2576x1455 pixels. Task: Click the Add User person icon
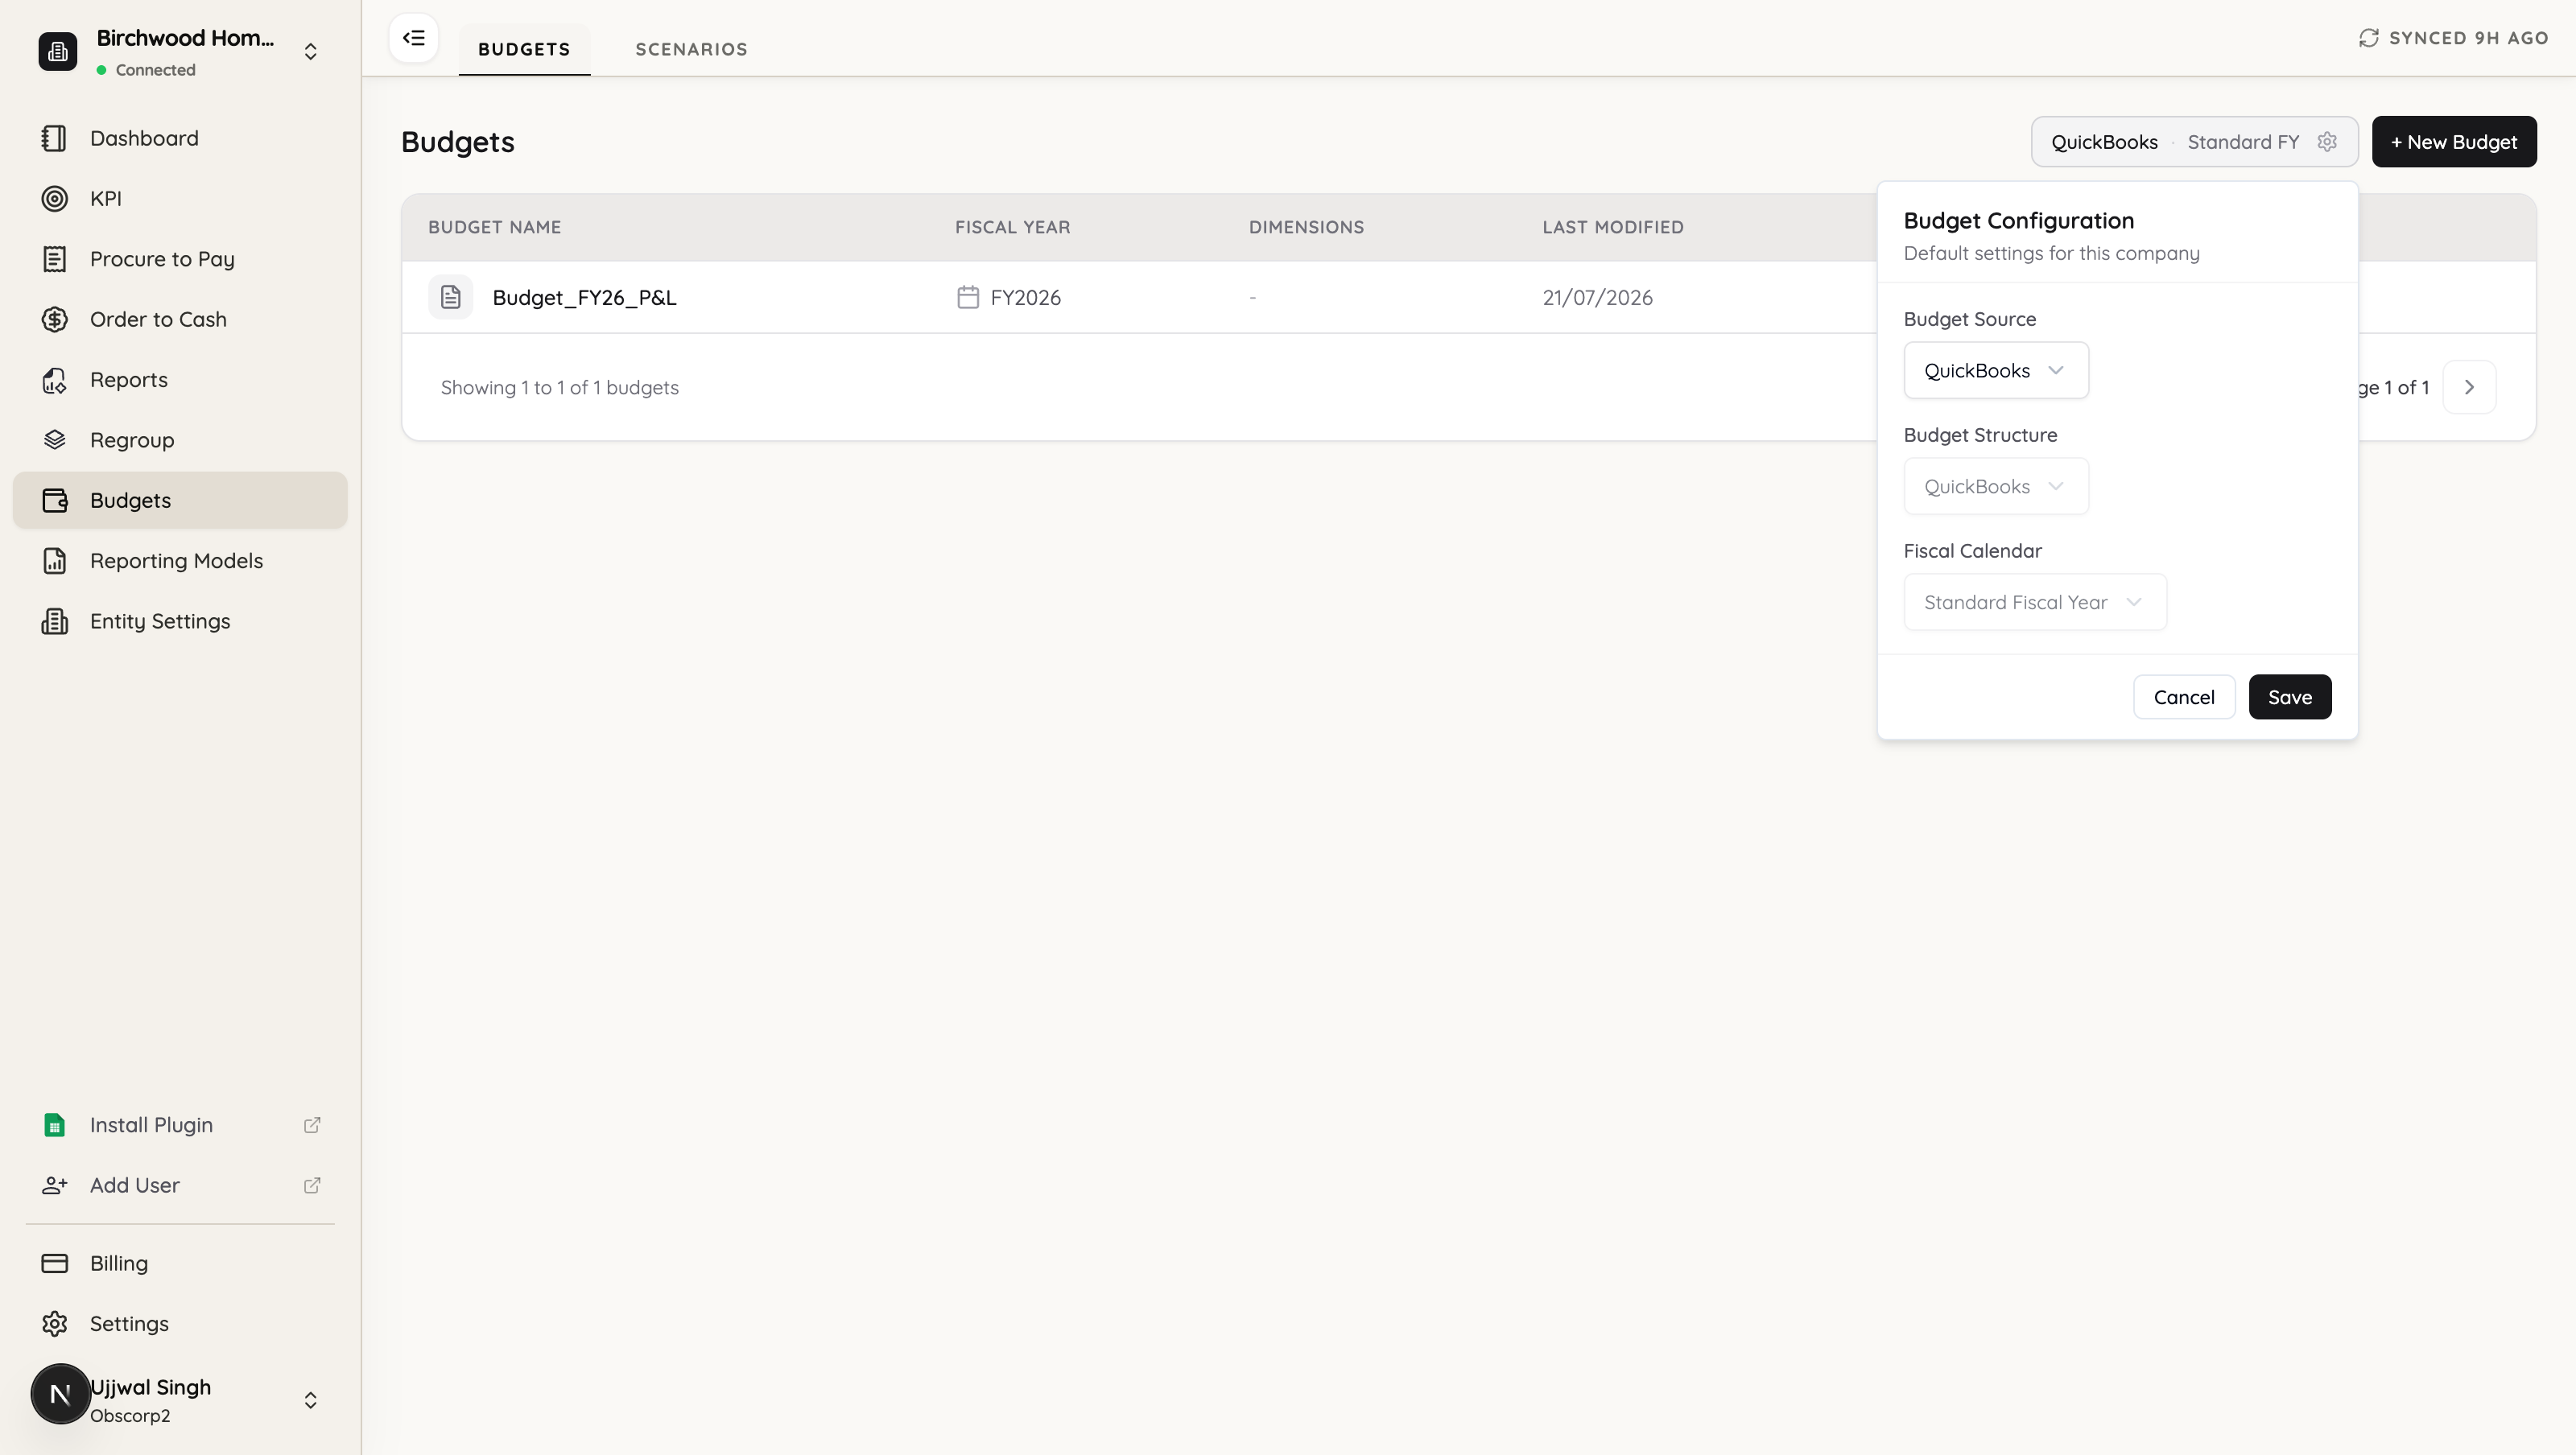tap(55, 1185)
